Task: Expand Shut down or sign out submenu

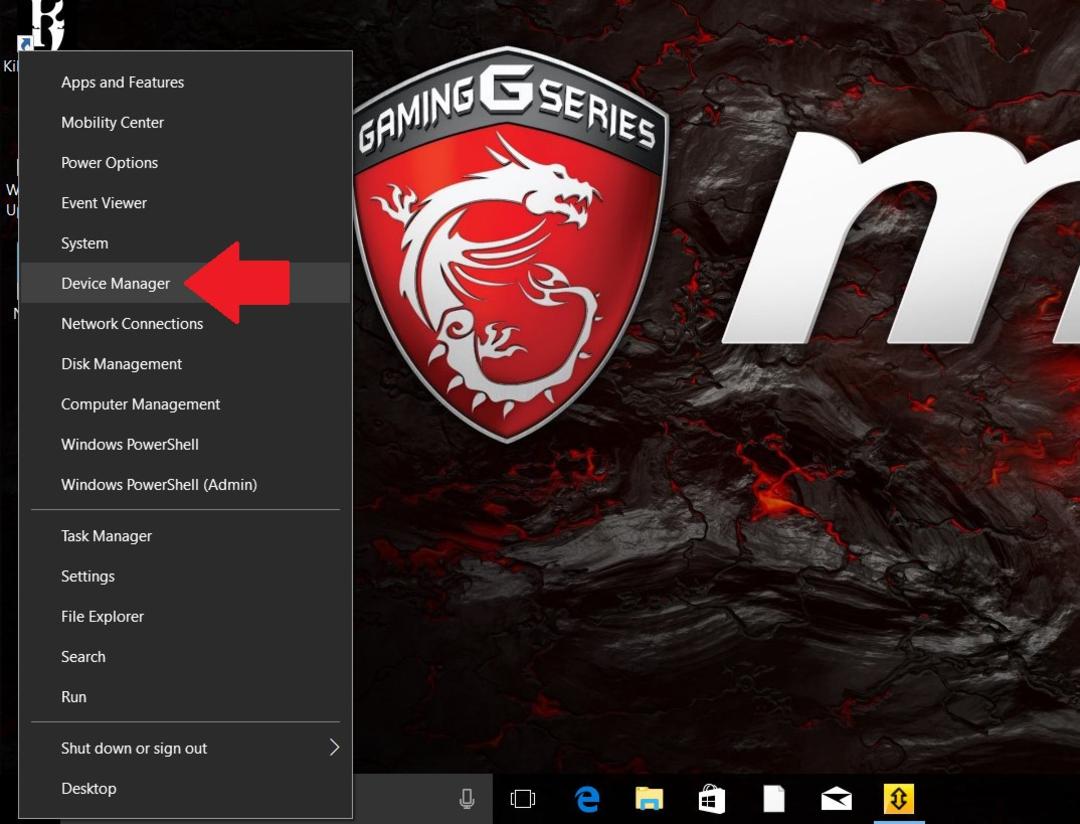Action: point(185,748)
